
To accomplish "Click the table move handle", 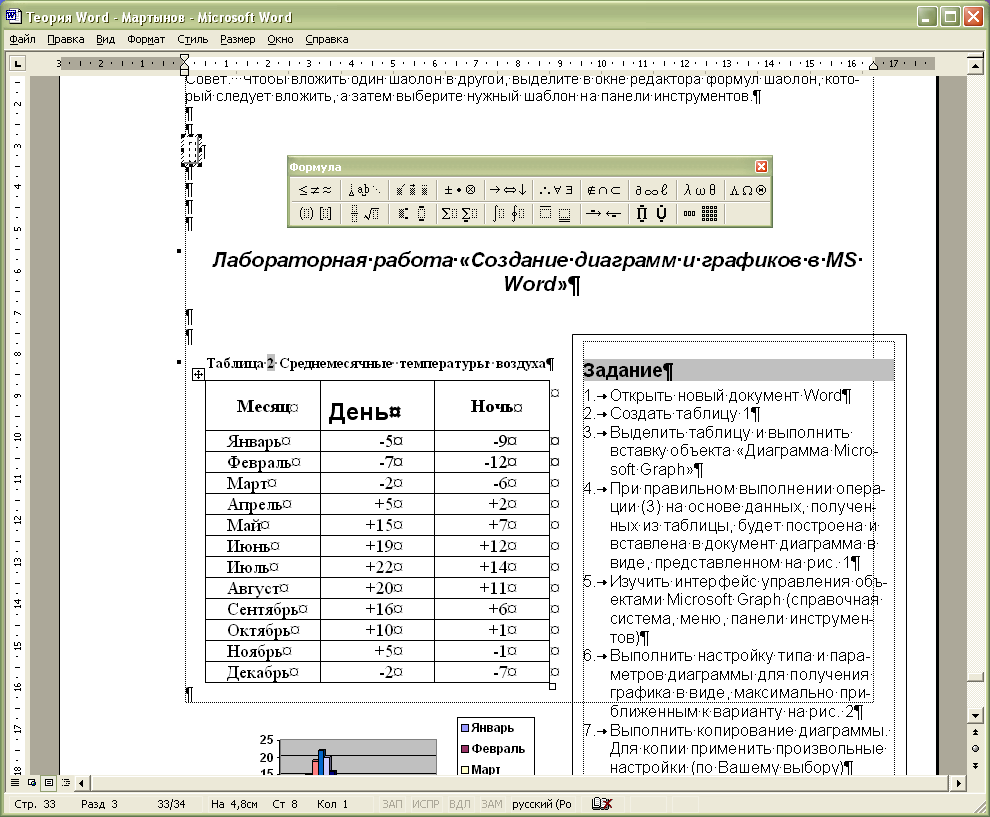I will [x=198, y=374].
